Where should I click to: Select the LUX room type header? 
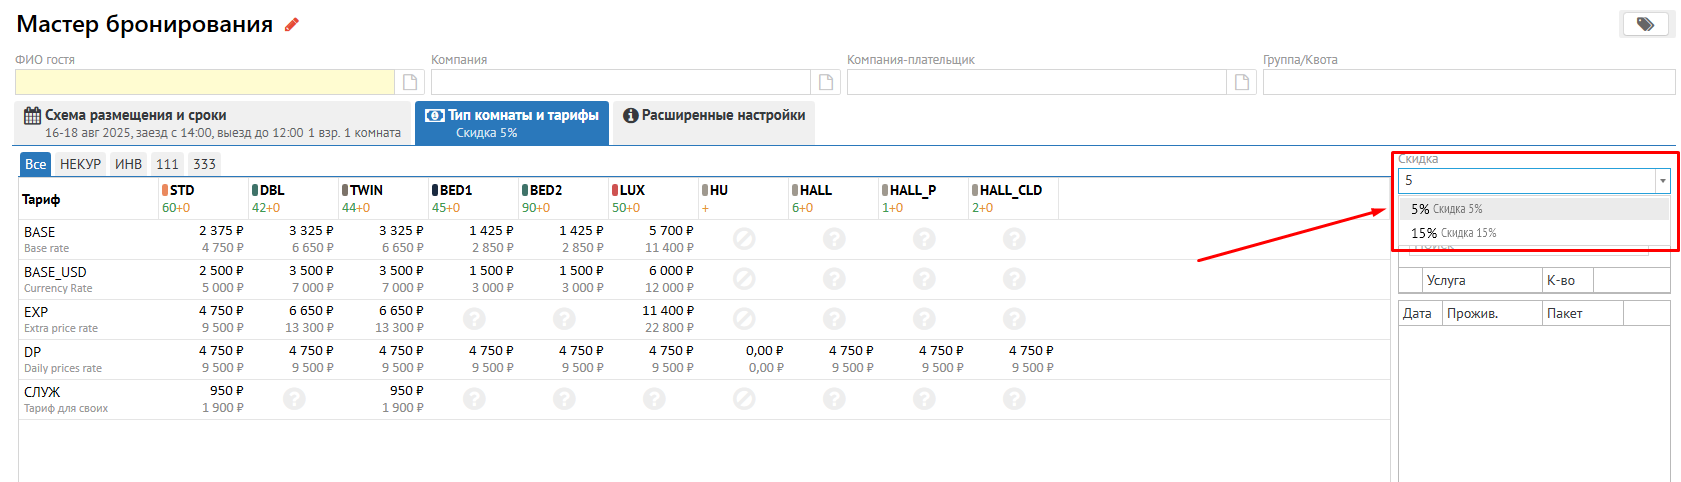pos(653,199)
